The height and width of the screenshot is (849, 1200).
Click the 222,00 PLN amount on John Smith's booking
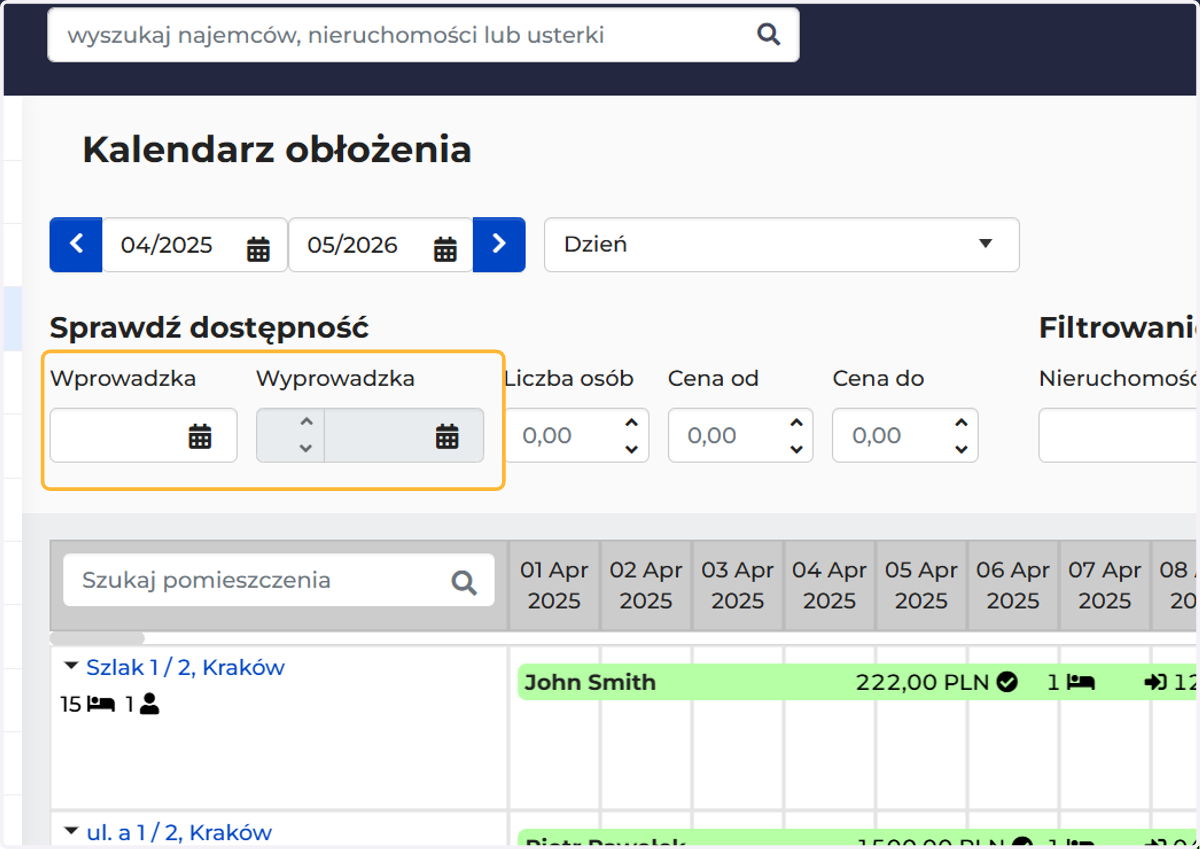(x=922, y=682)
